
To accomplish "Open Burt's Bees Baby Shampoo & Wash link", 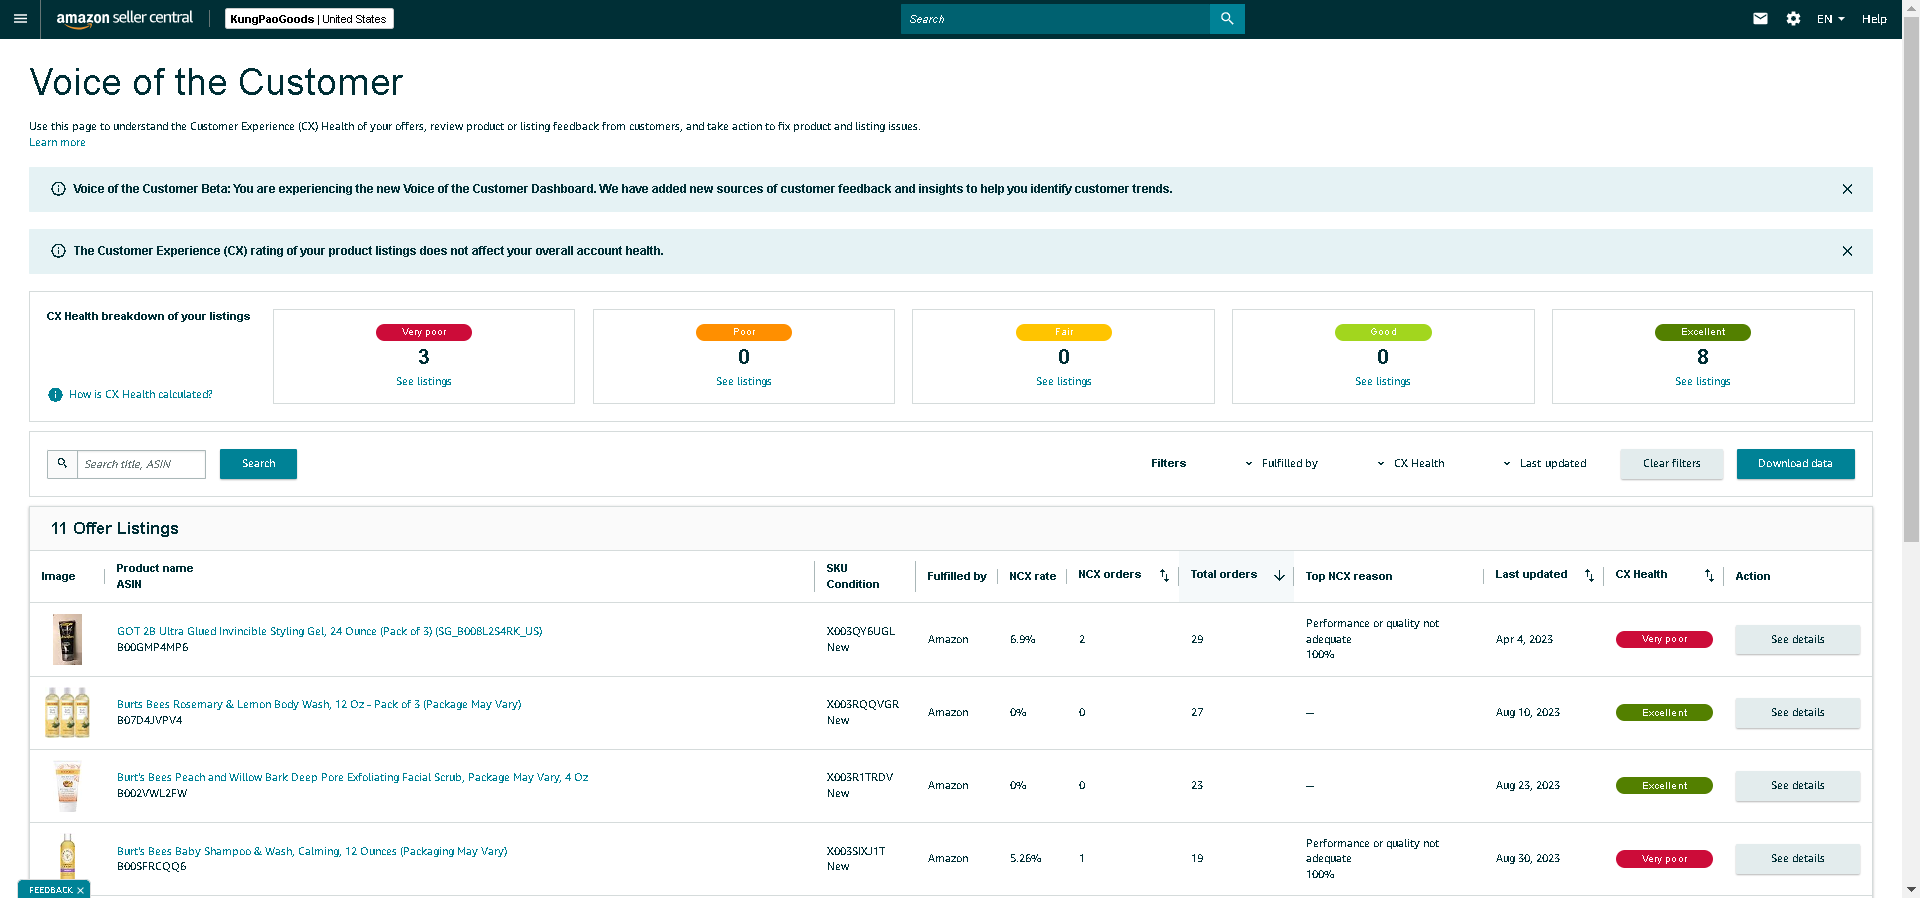I will pos(312,852).
